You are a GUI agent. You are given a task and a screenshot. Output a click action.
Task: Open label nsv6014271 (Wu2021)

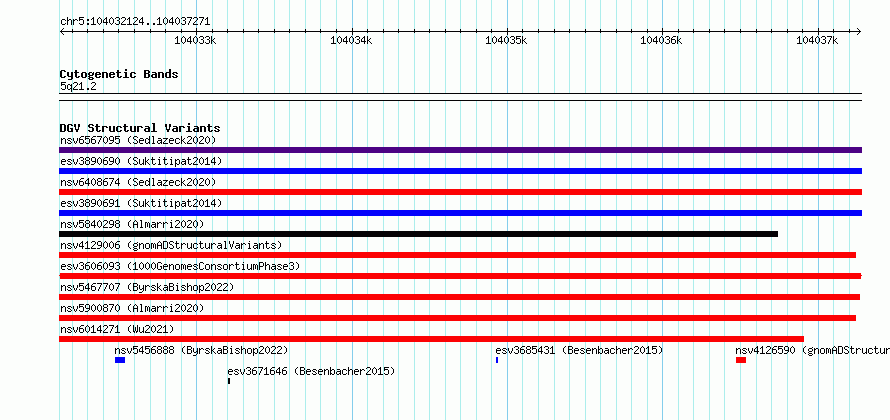pyautogui.click(x=117, y=329)
